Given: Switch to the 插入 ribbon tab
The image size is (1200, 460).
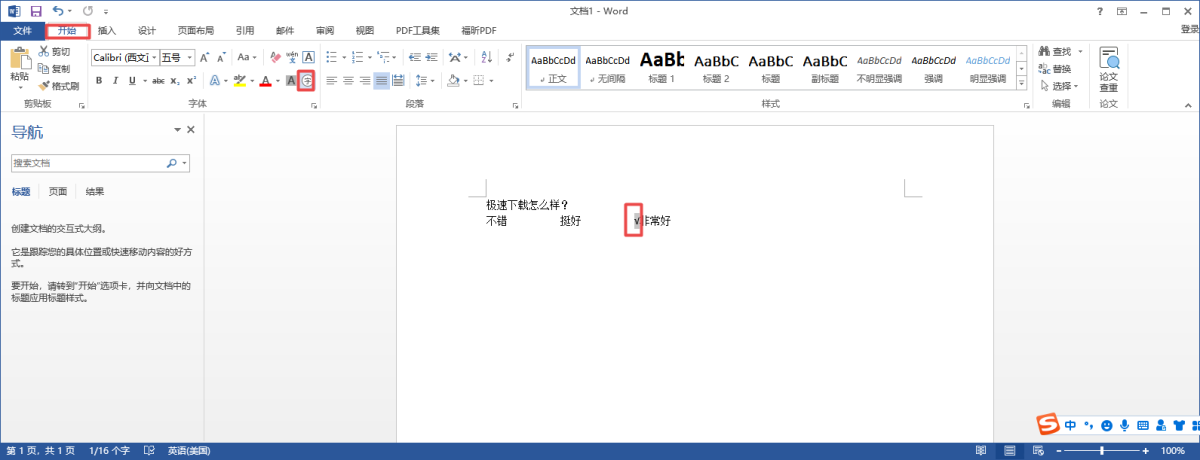Looking at the screenshot, I should pos(107,31).
